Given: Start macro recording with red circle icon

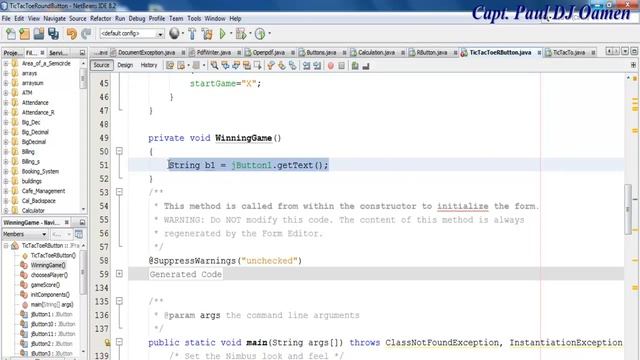Looking at the screenshot, I should (331, 66).
